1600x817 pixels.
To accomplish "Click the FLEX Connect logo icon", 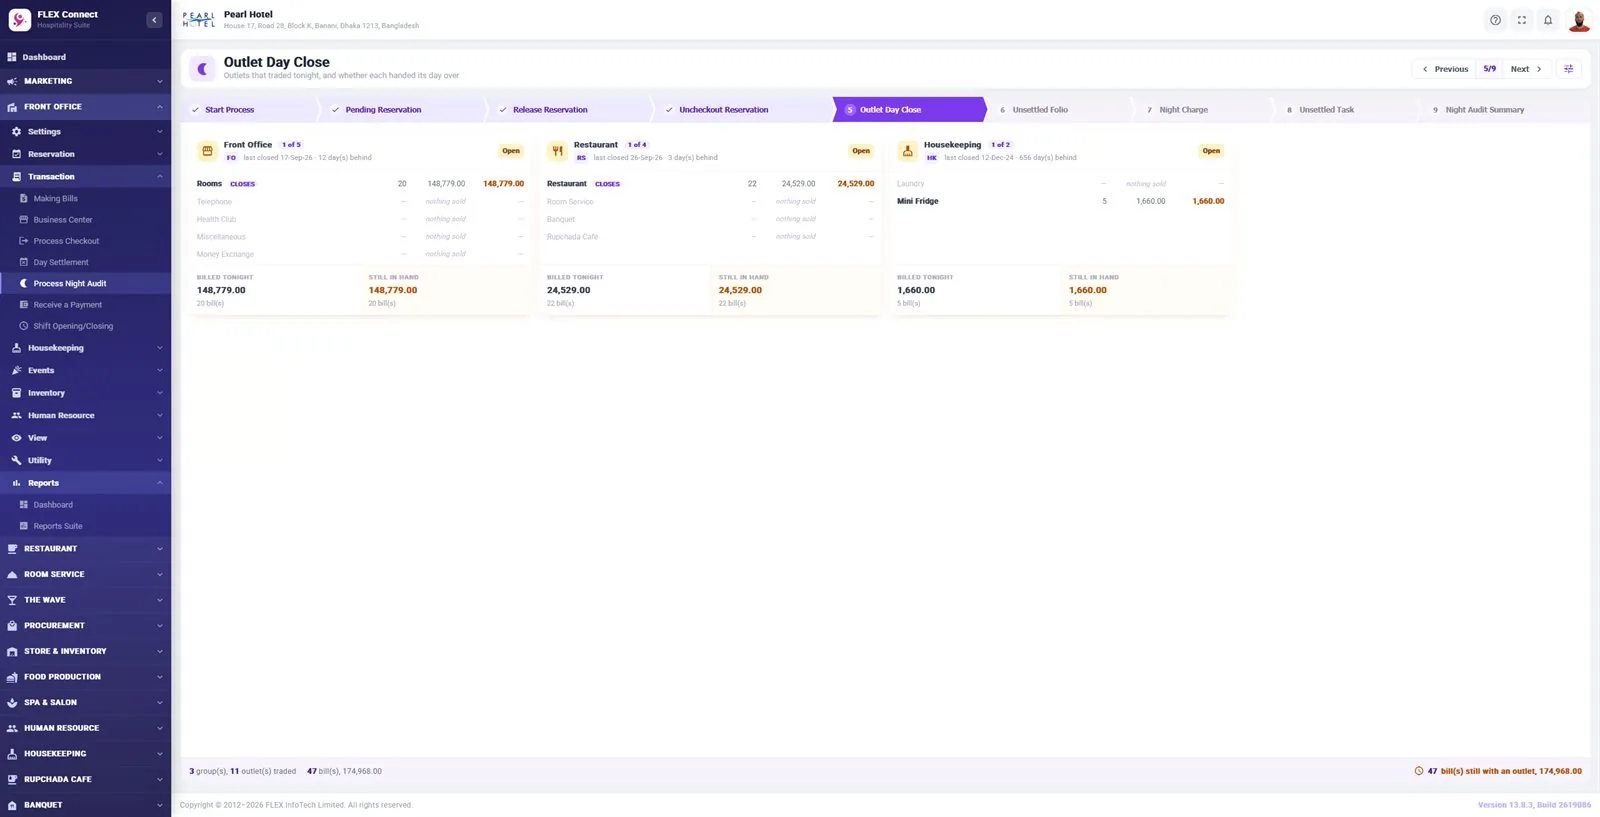I will (19, 20).
